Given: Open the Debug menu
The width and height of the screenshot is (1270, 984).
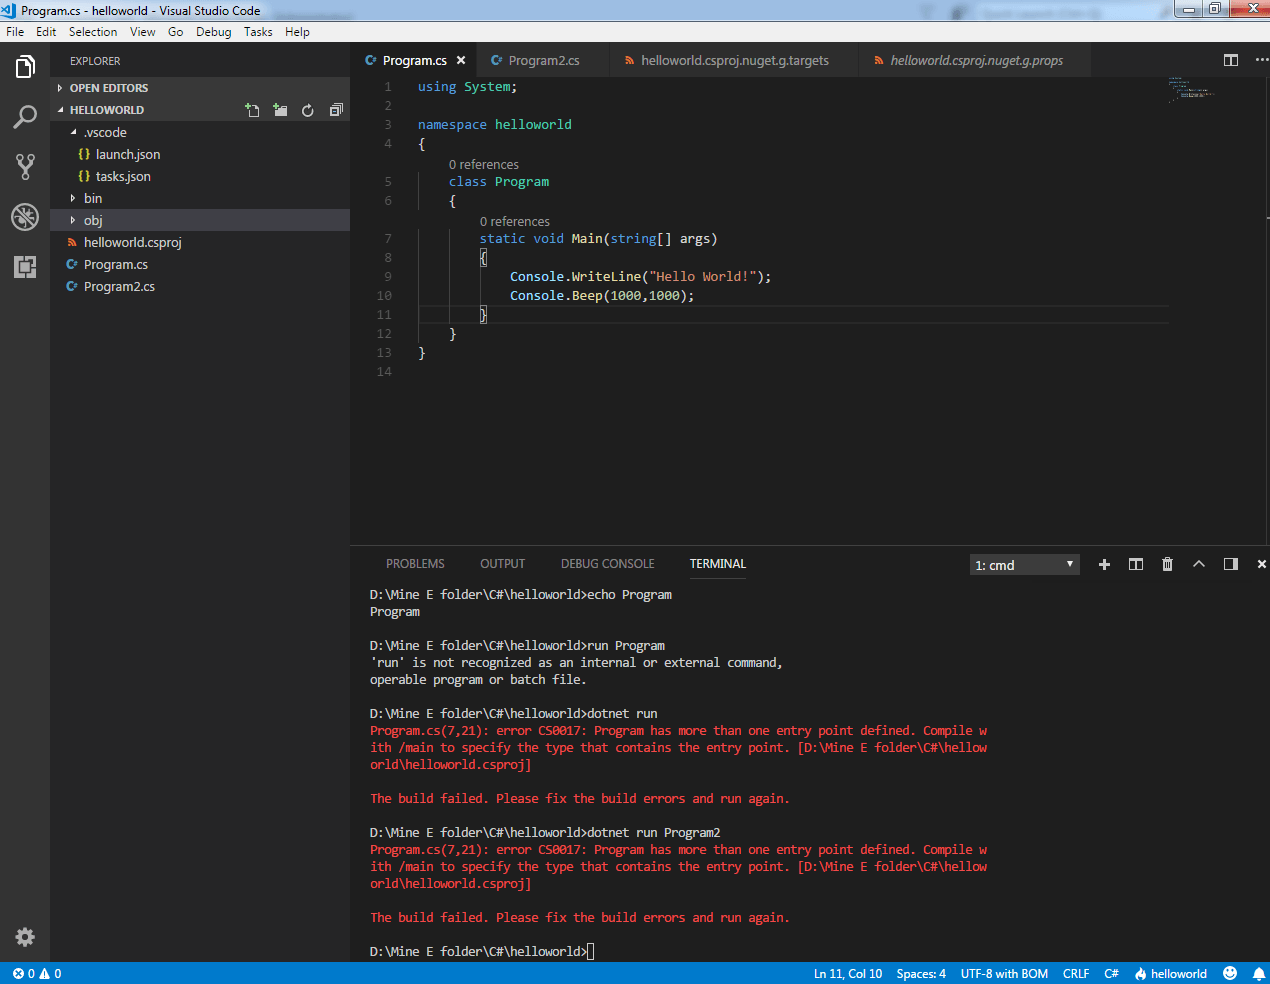Looking at the screenshot, I should click(213, 32).
